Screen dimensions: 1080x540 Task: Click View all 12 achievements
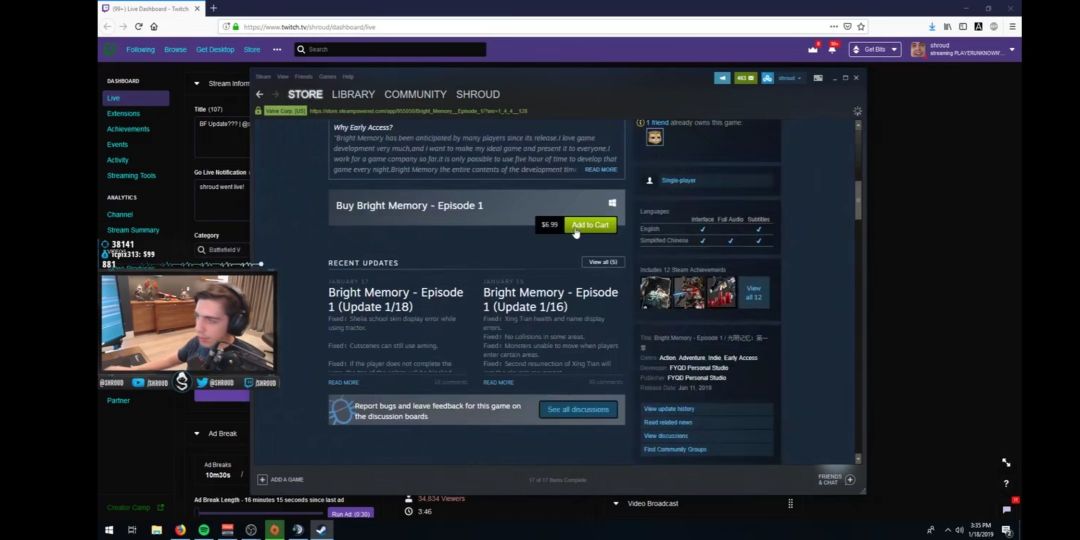[x=754, y=293]
